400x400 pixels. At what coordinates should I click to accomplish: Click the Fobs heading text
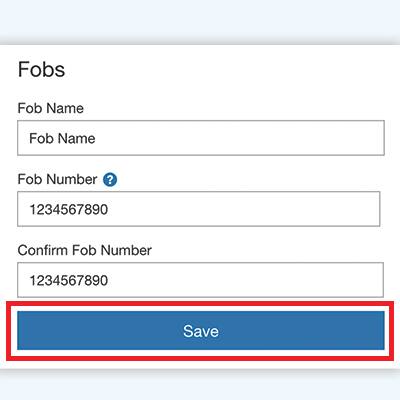41,70
